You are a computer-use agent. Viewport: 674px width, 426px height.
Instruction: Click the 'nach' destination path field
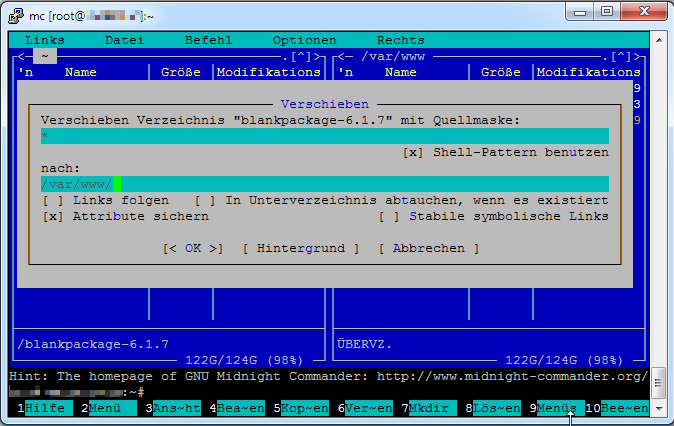pos(324,184)
